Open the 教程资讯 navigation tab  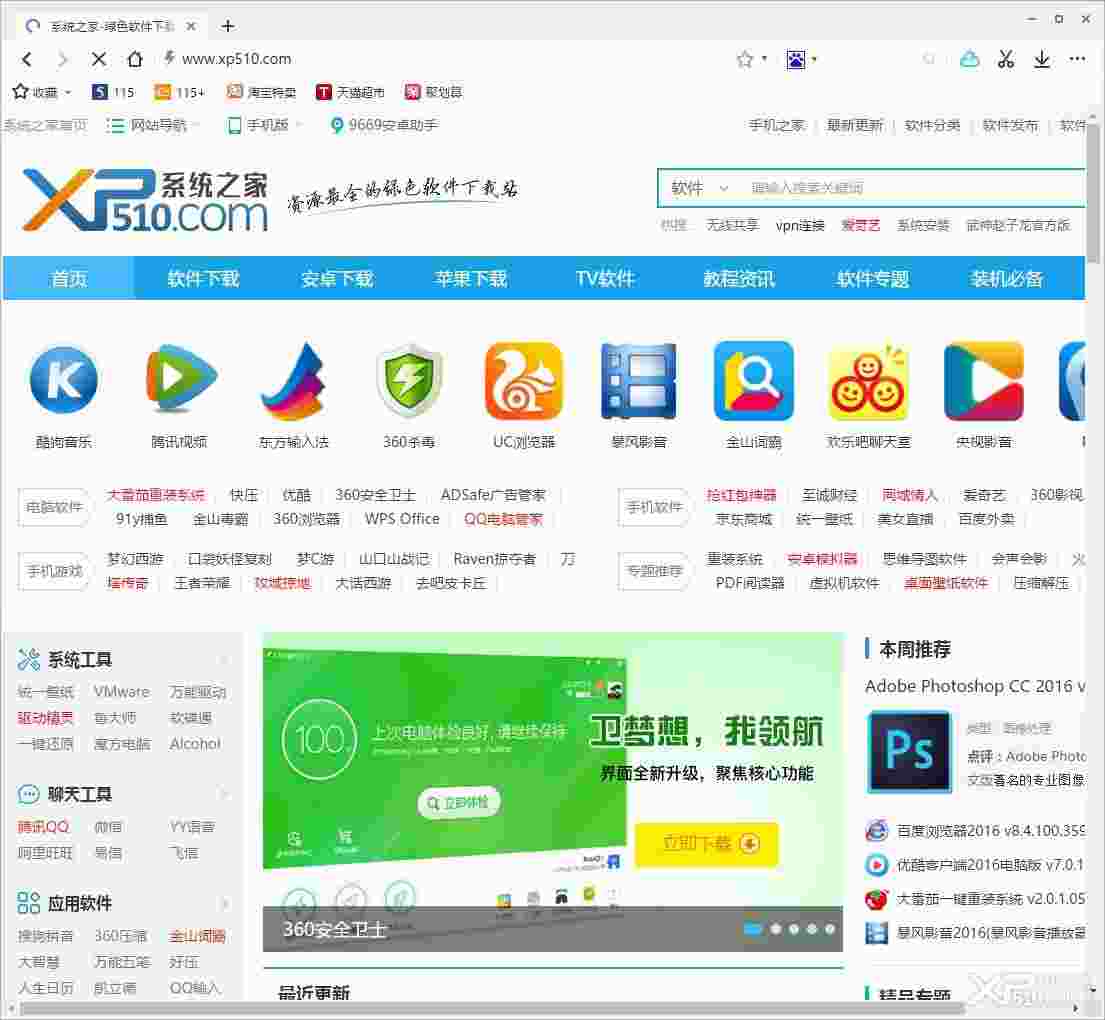(x=739, y=278)
